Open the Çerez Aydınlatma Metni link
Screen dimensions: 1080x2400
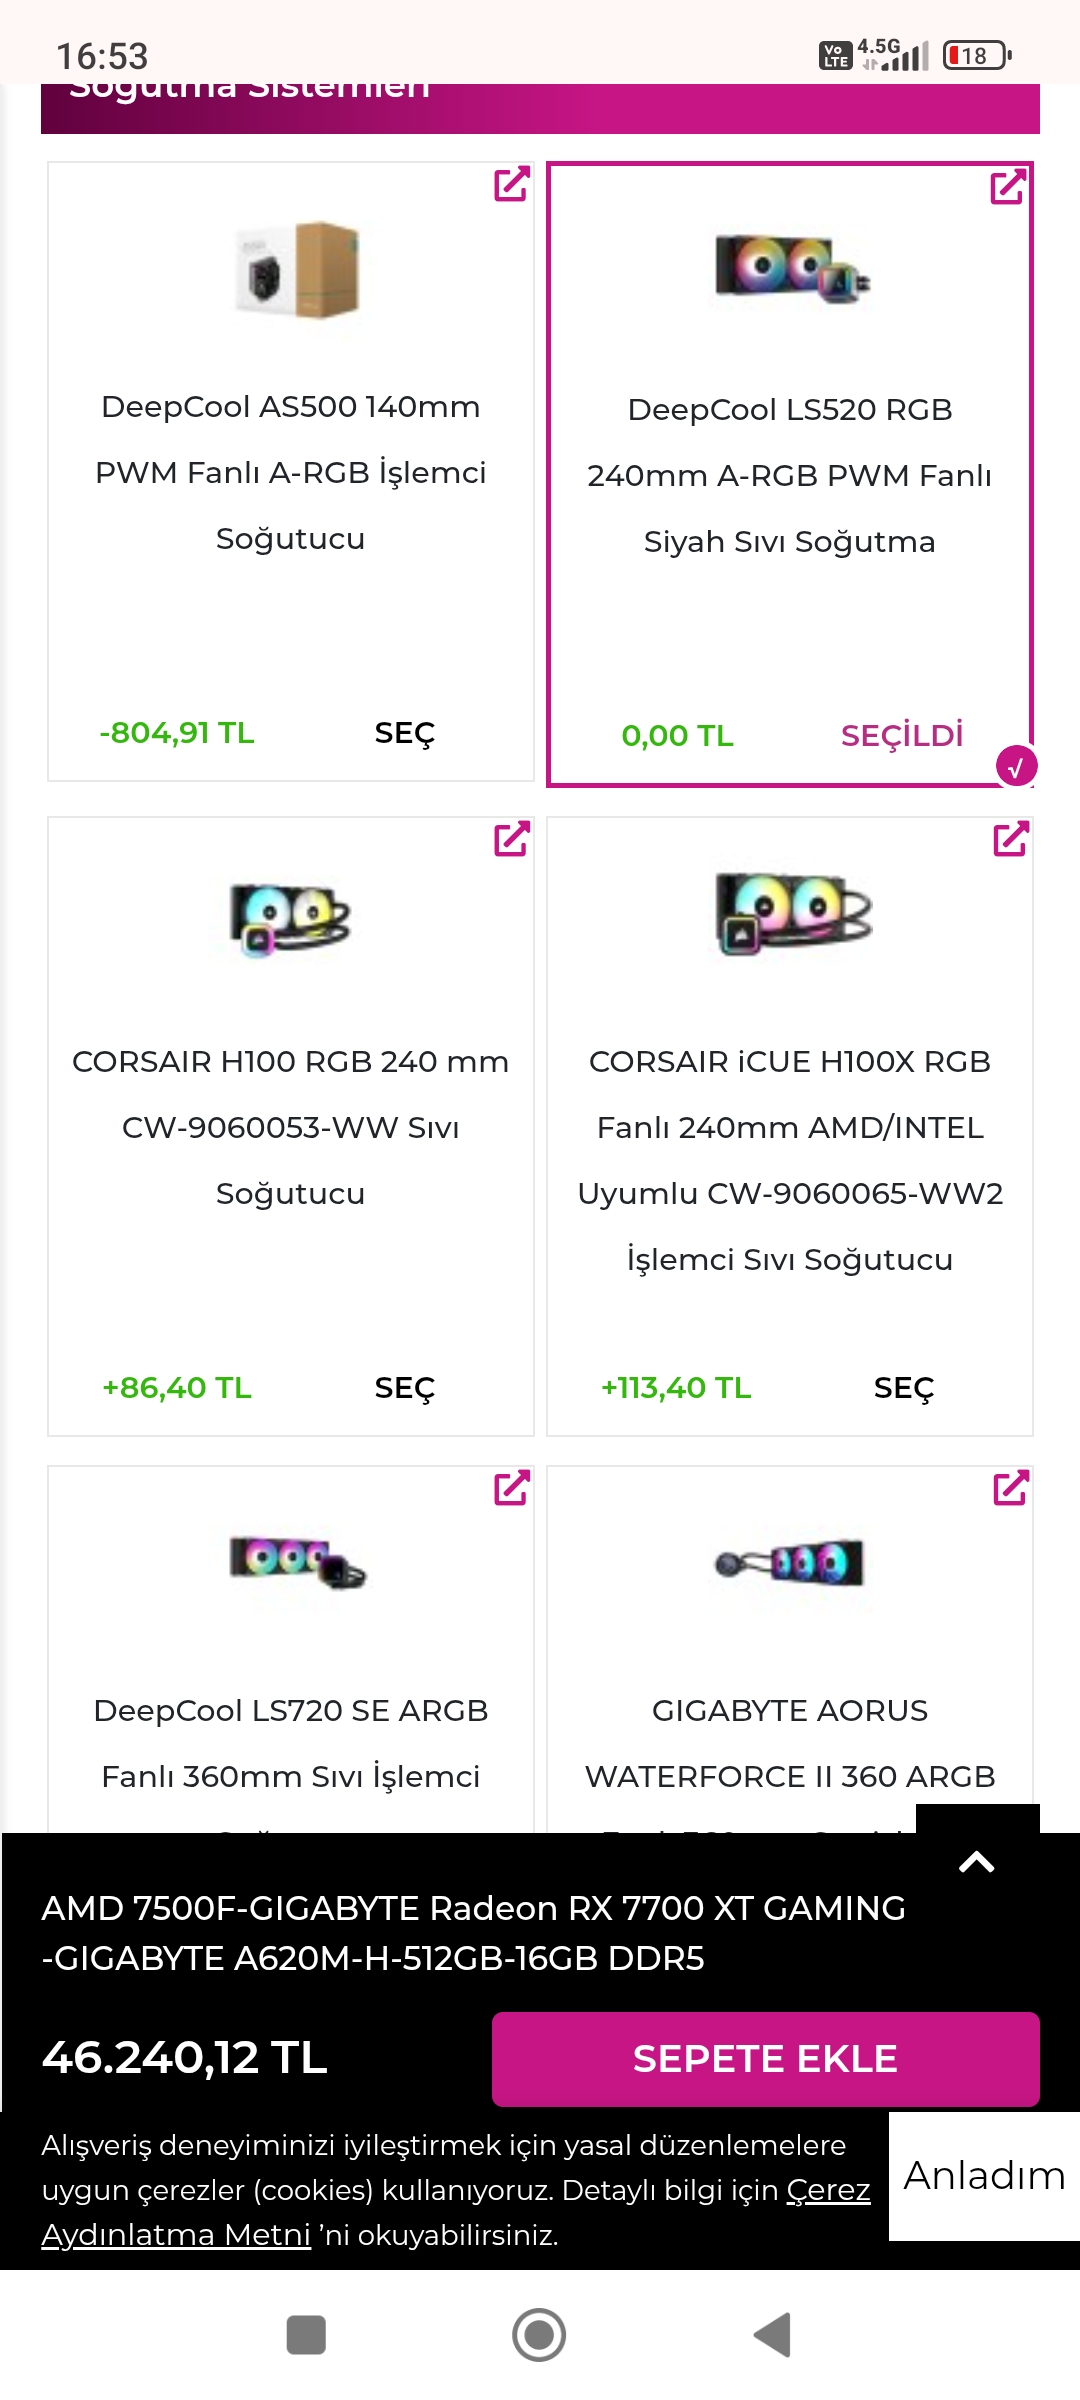[x=176, y=2234]
